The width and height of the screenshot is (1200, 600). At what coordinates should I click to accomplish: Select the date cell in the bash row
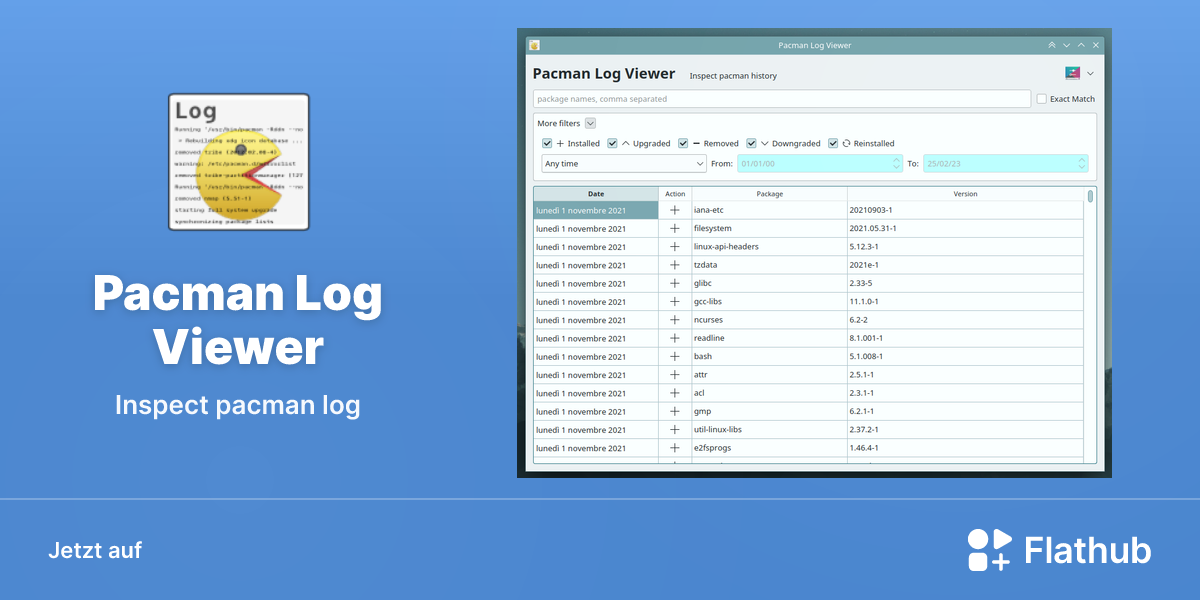[596, 356]
